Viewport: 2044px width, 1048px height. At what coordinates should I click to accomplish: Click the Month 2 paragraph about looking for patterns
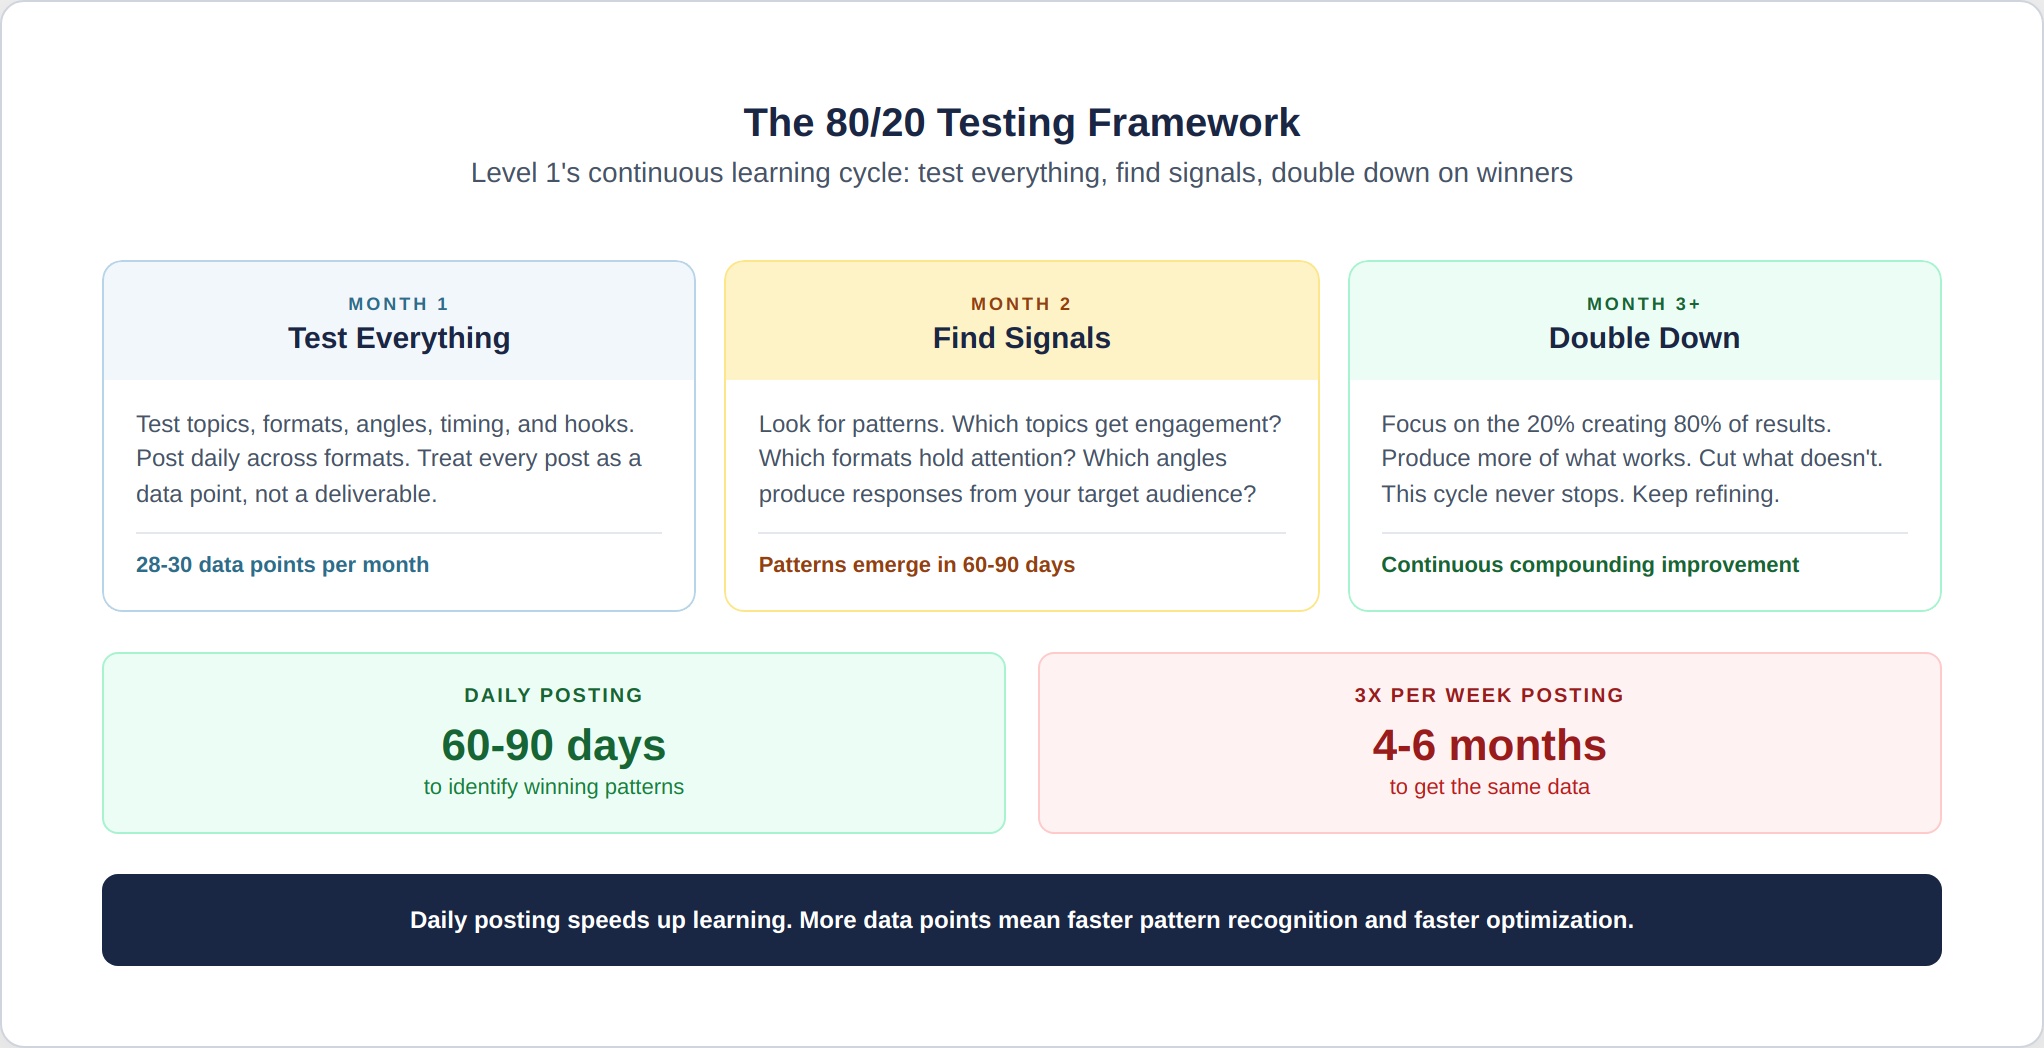pyautogui.click(x=1019, y=459)
